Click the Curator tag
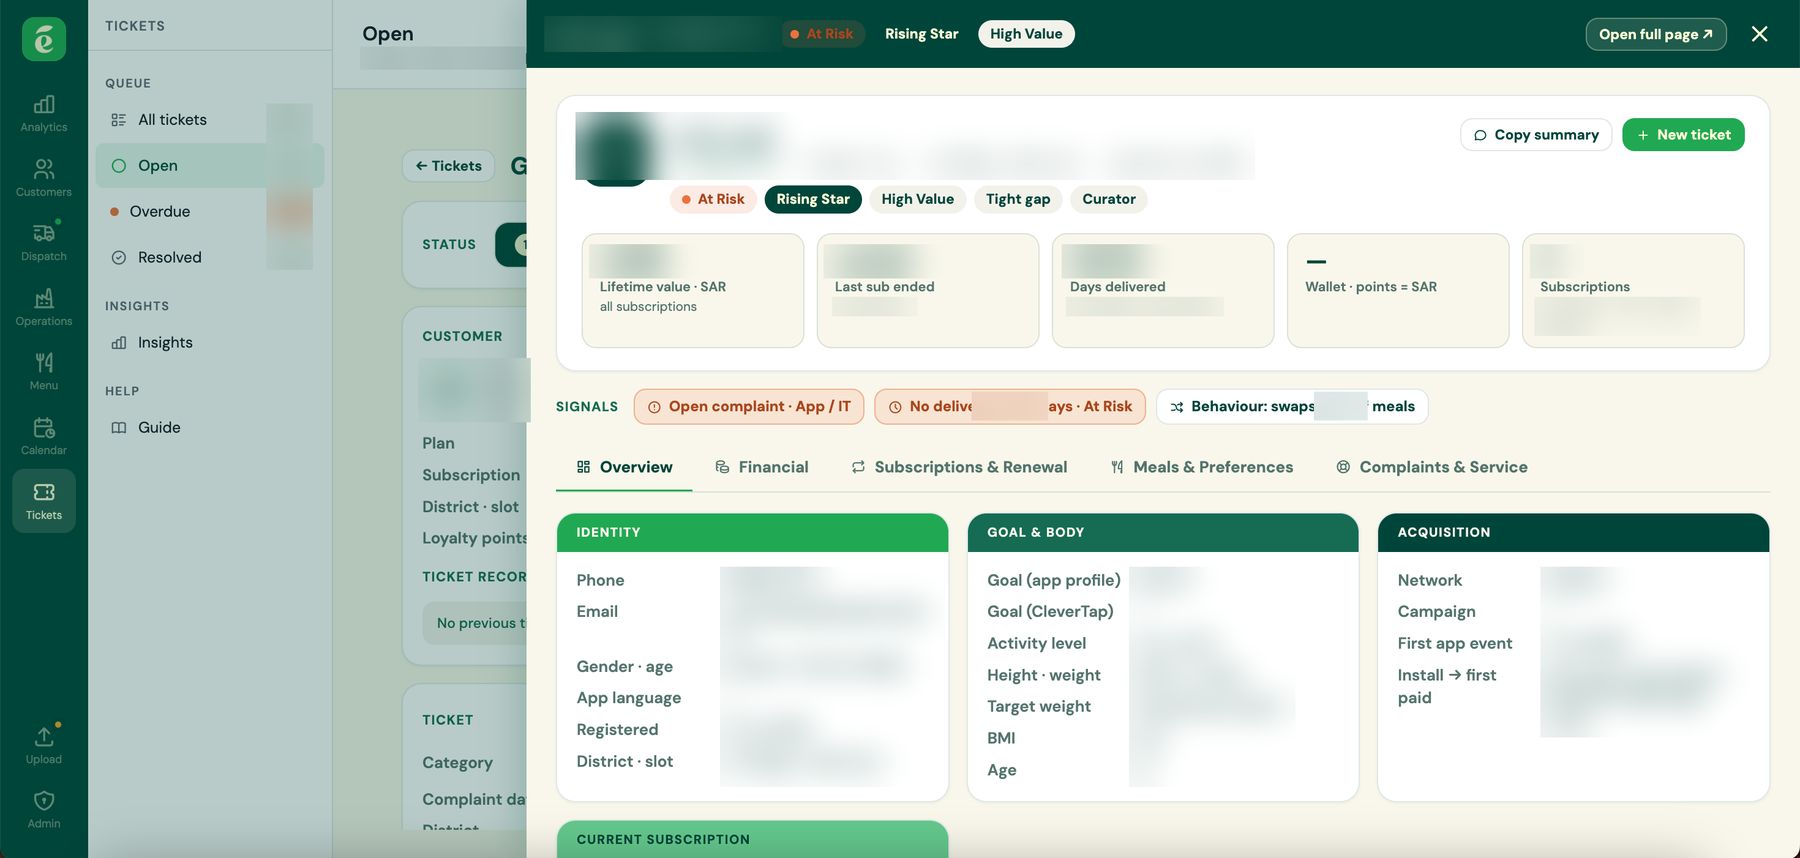Viewport: 1800px width, 858px height. (x=1109, y=199)
